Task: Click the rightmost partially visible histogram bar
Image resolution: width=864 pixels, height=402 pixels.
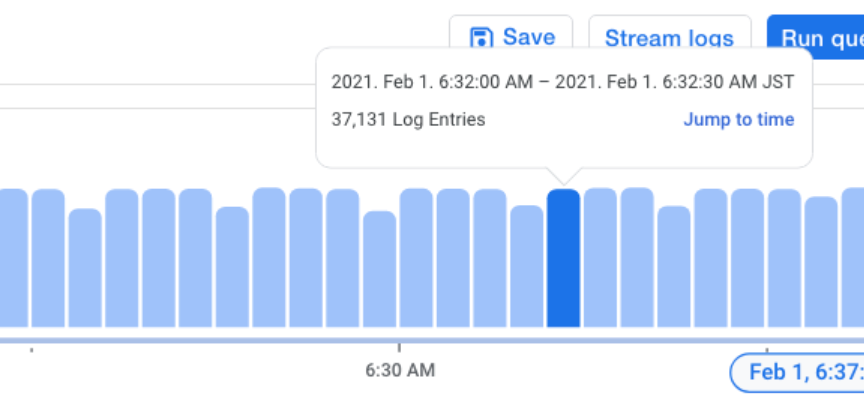Action: (853, 257)
